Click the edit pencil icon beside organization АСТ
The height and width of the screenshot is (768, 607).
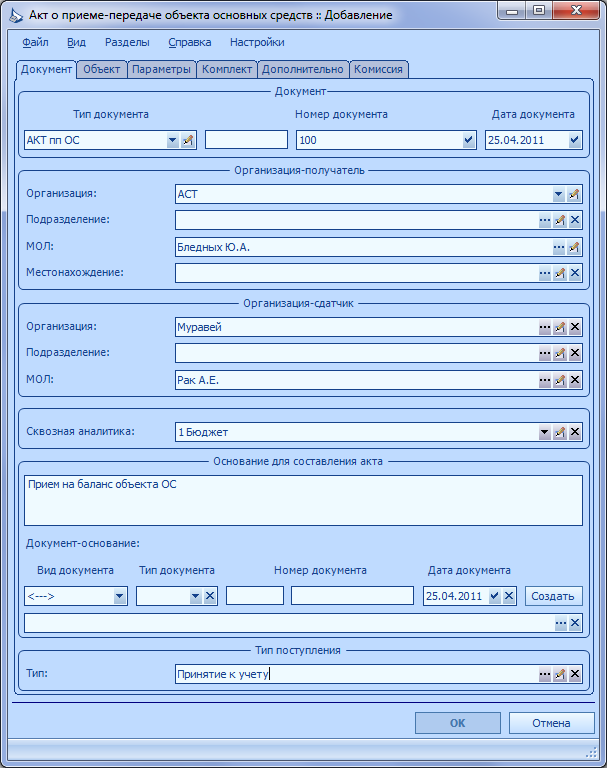574,194
